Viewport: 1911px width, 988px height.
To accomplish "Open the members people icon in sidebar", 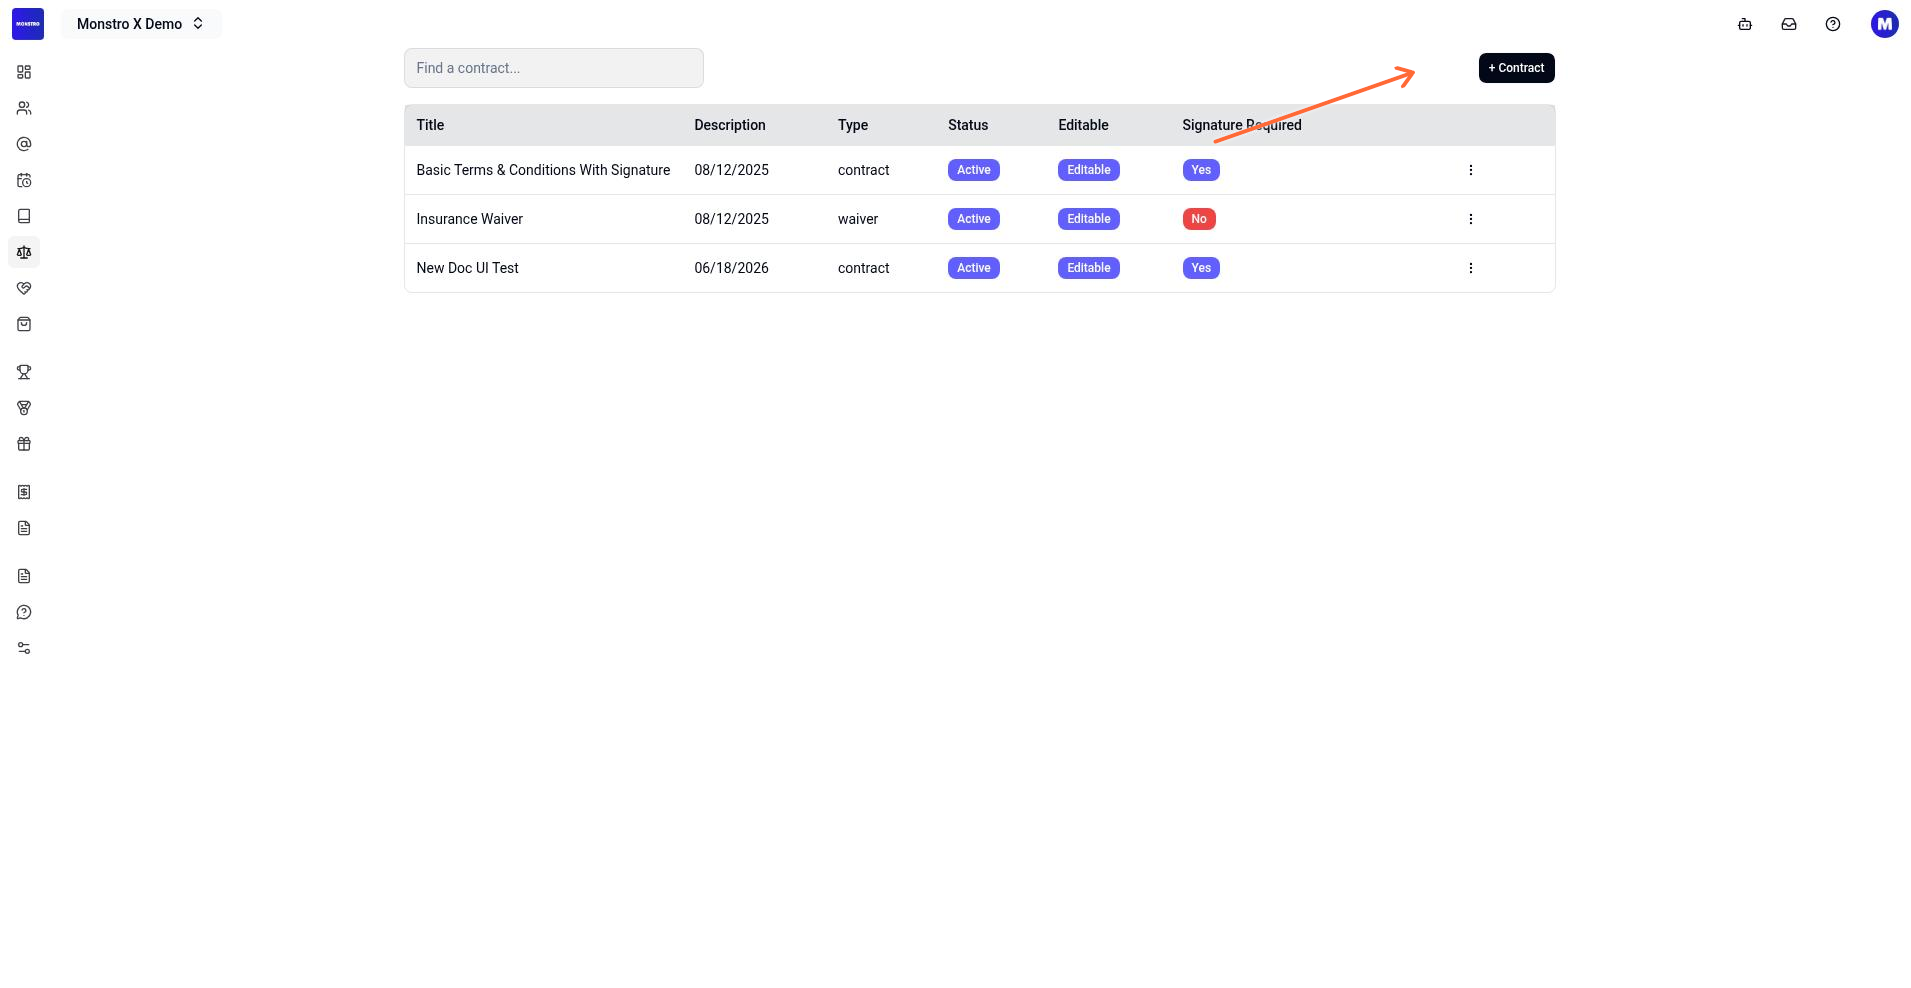I will coord(24,108).
